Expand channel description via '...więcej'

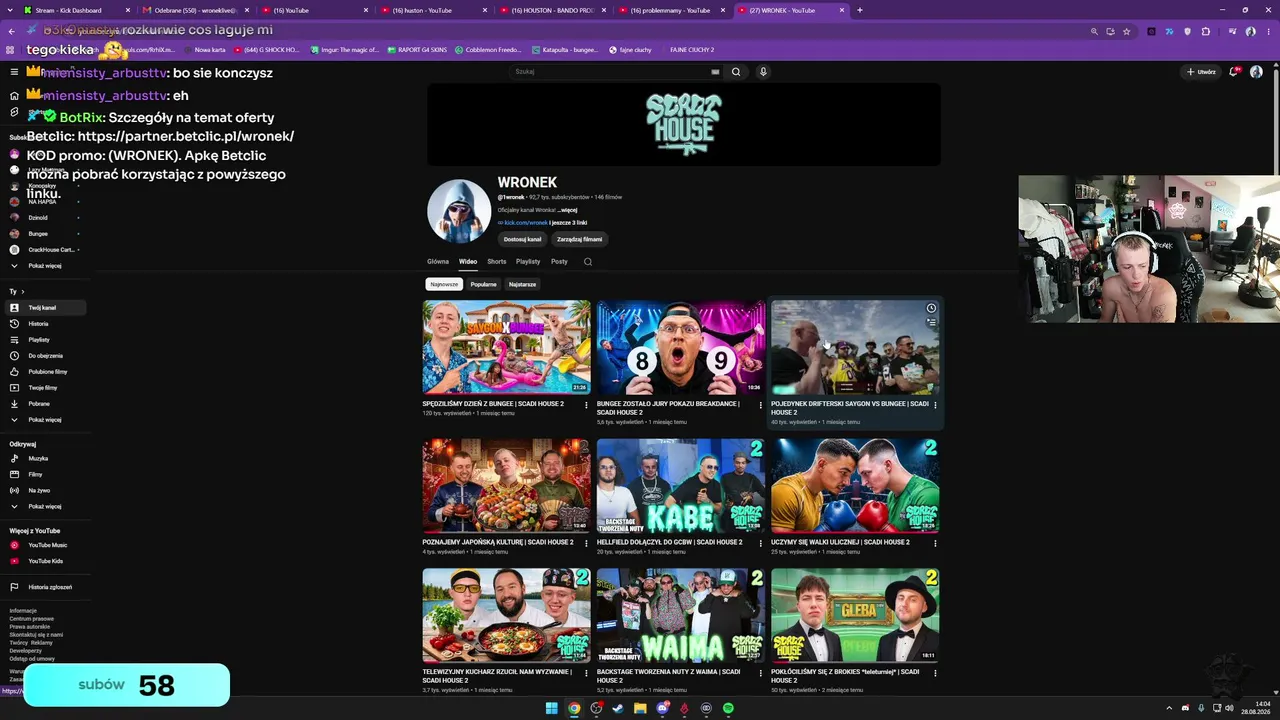(567, 210)
